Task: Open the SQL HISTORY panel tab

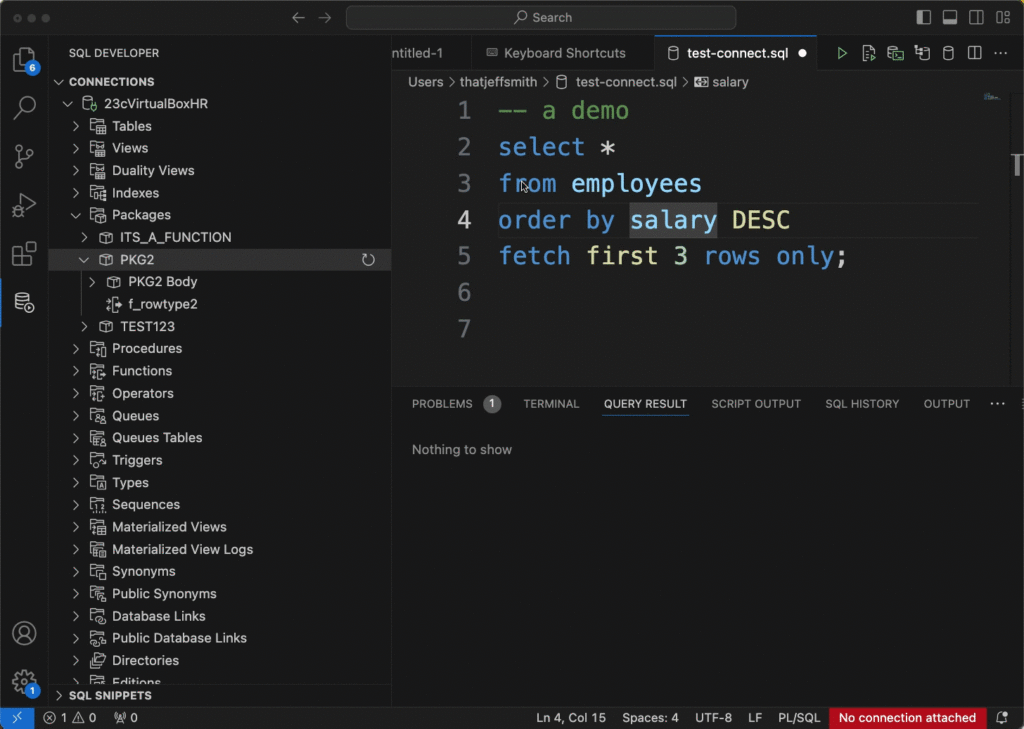Action: pyautogui.click(x=862, y=404)
